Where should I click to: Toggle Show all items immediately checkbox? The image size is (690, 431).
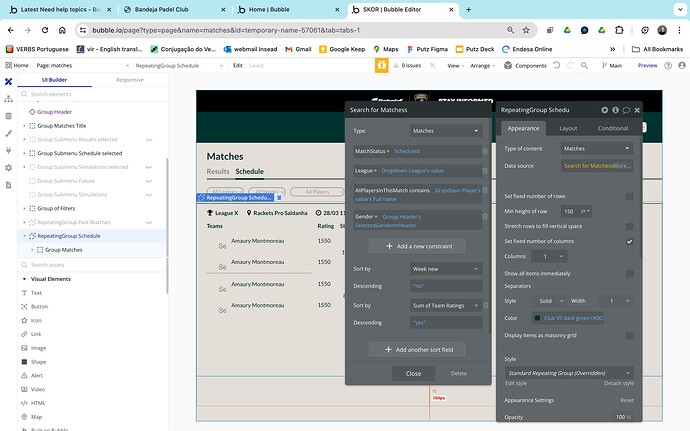[630, 274]
